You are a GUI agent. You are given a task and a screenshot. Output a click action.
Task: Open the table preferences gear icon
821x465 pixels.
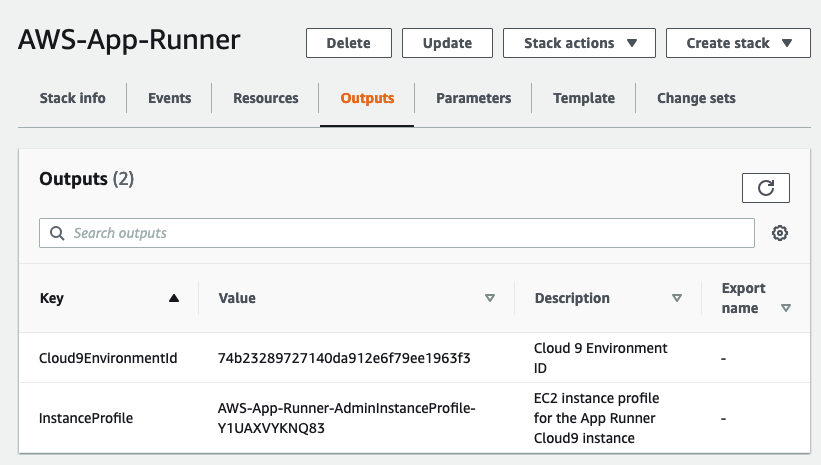tap(780, 233)
